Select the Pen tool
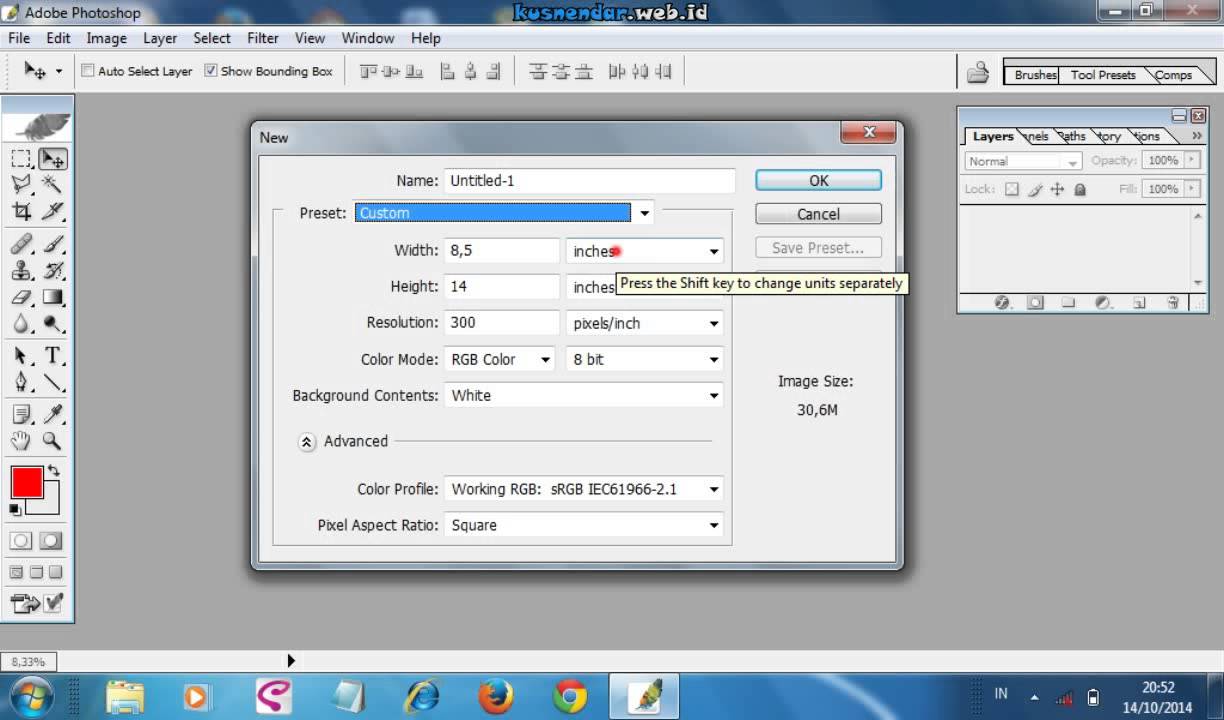Viewport: 1224px width, 720px height. (21, 382)
